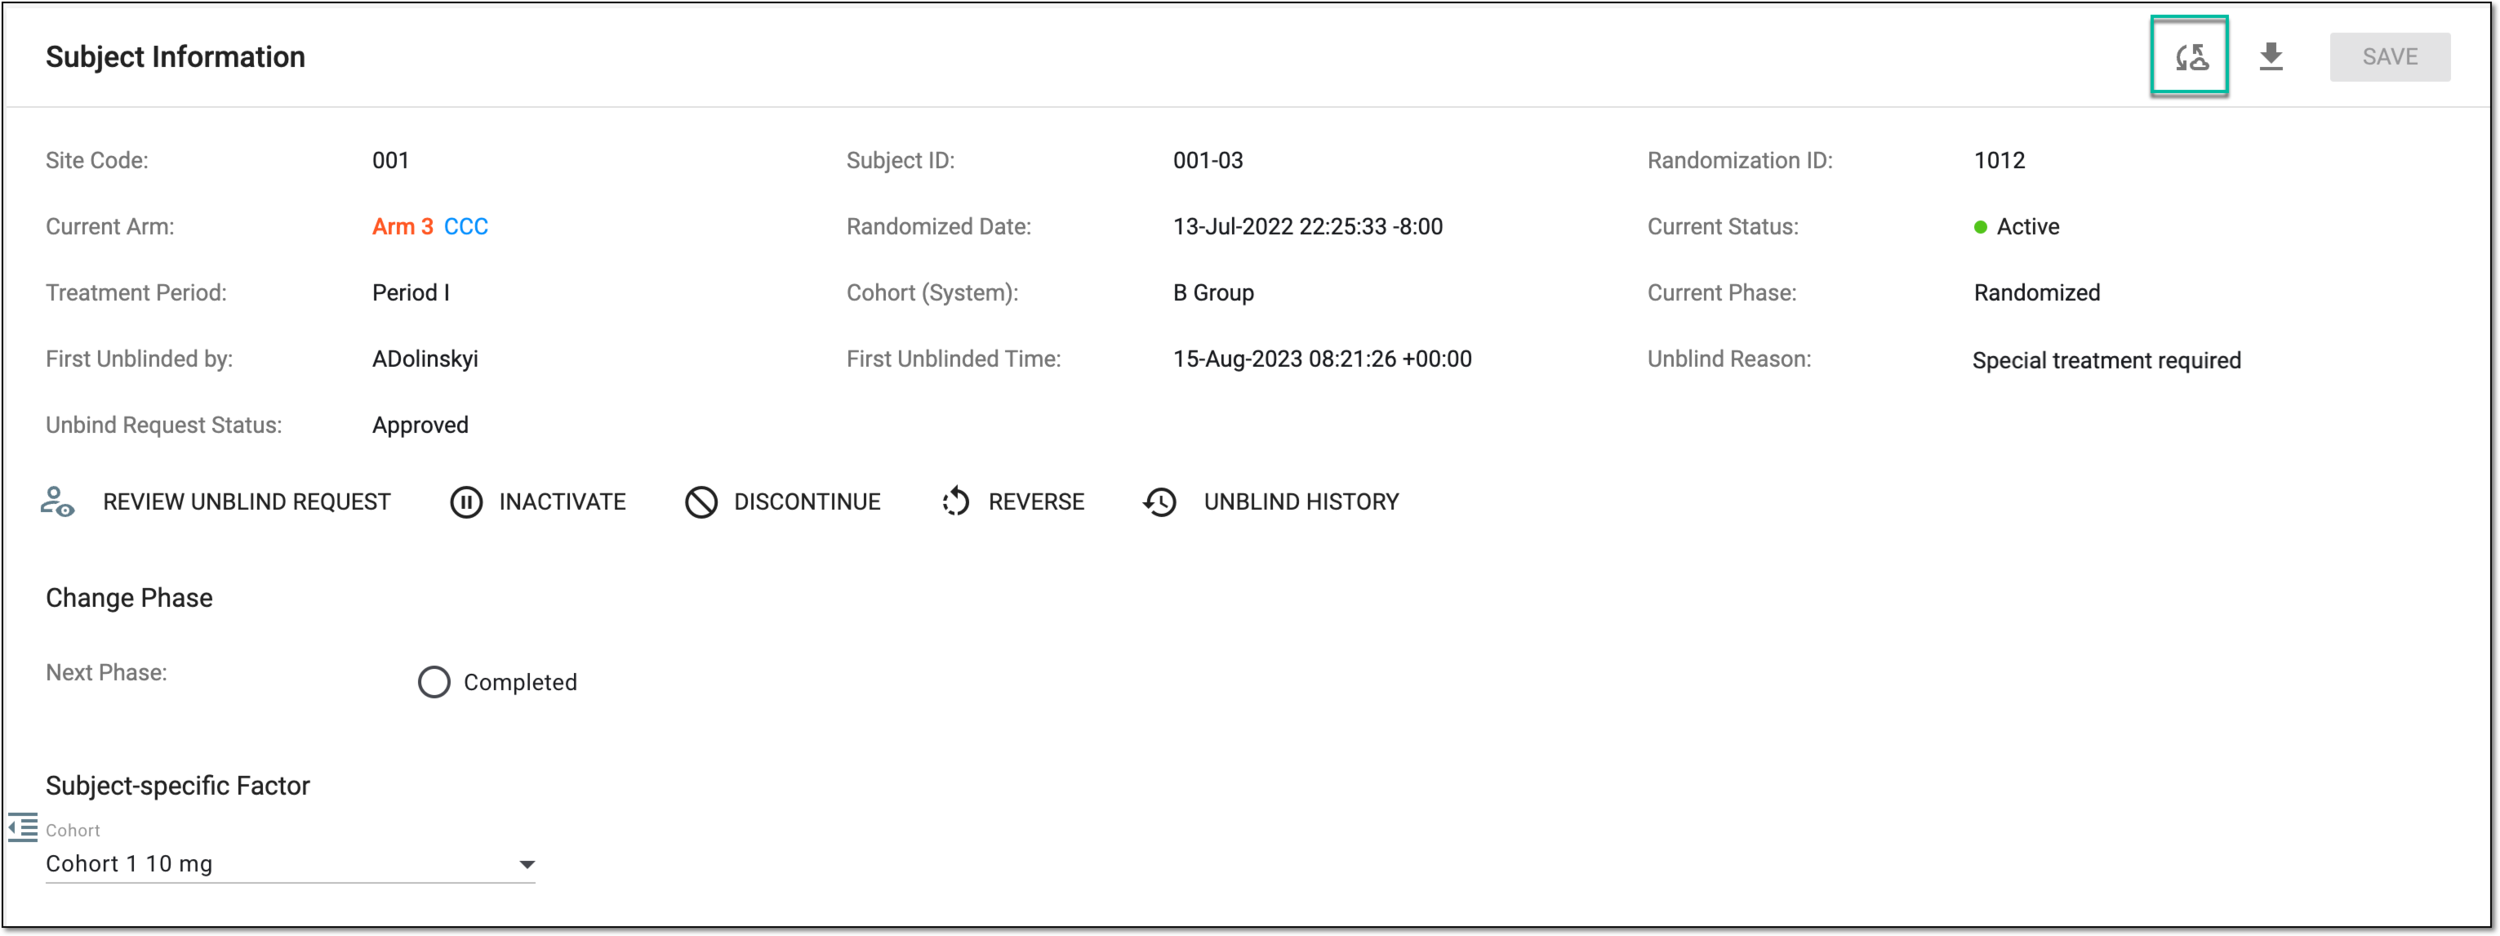Click Unbind Request Status Approved
Screen dimensions: 2500x936
(420, 425)
